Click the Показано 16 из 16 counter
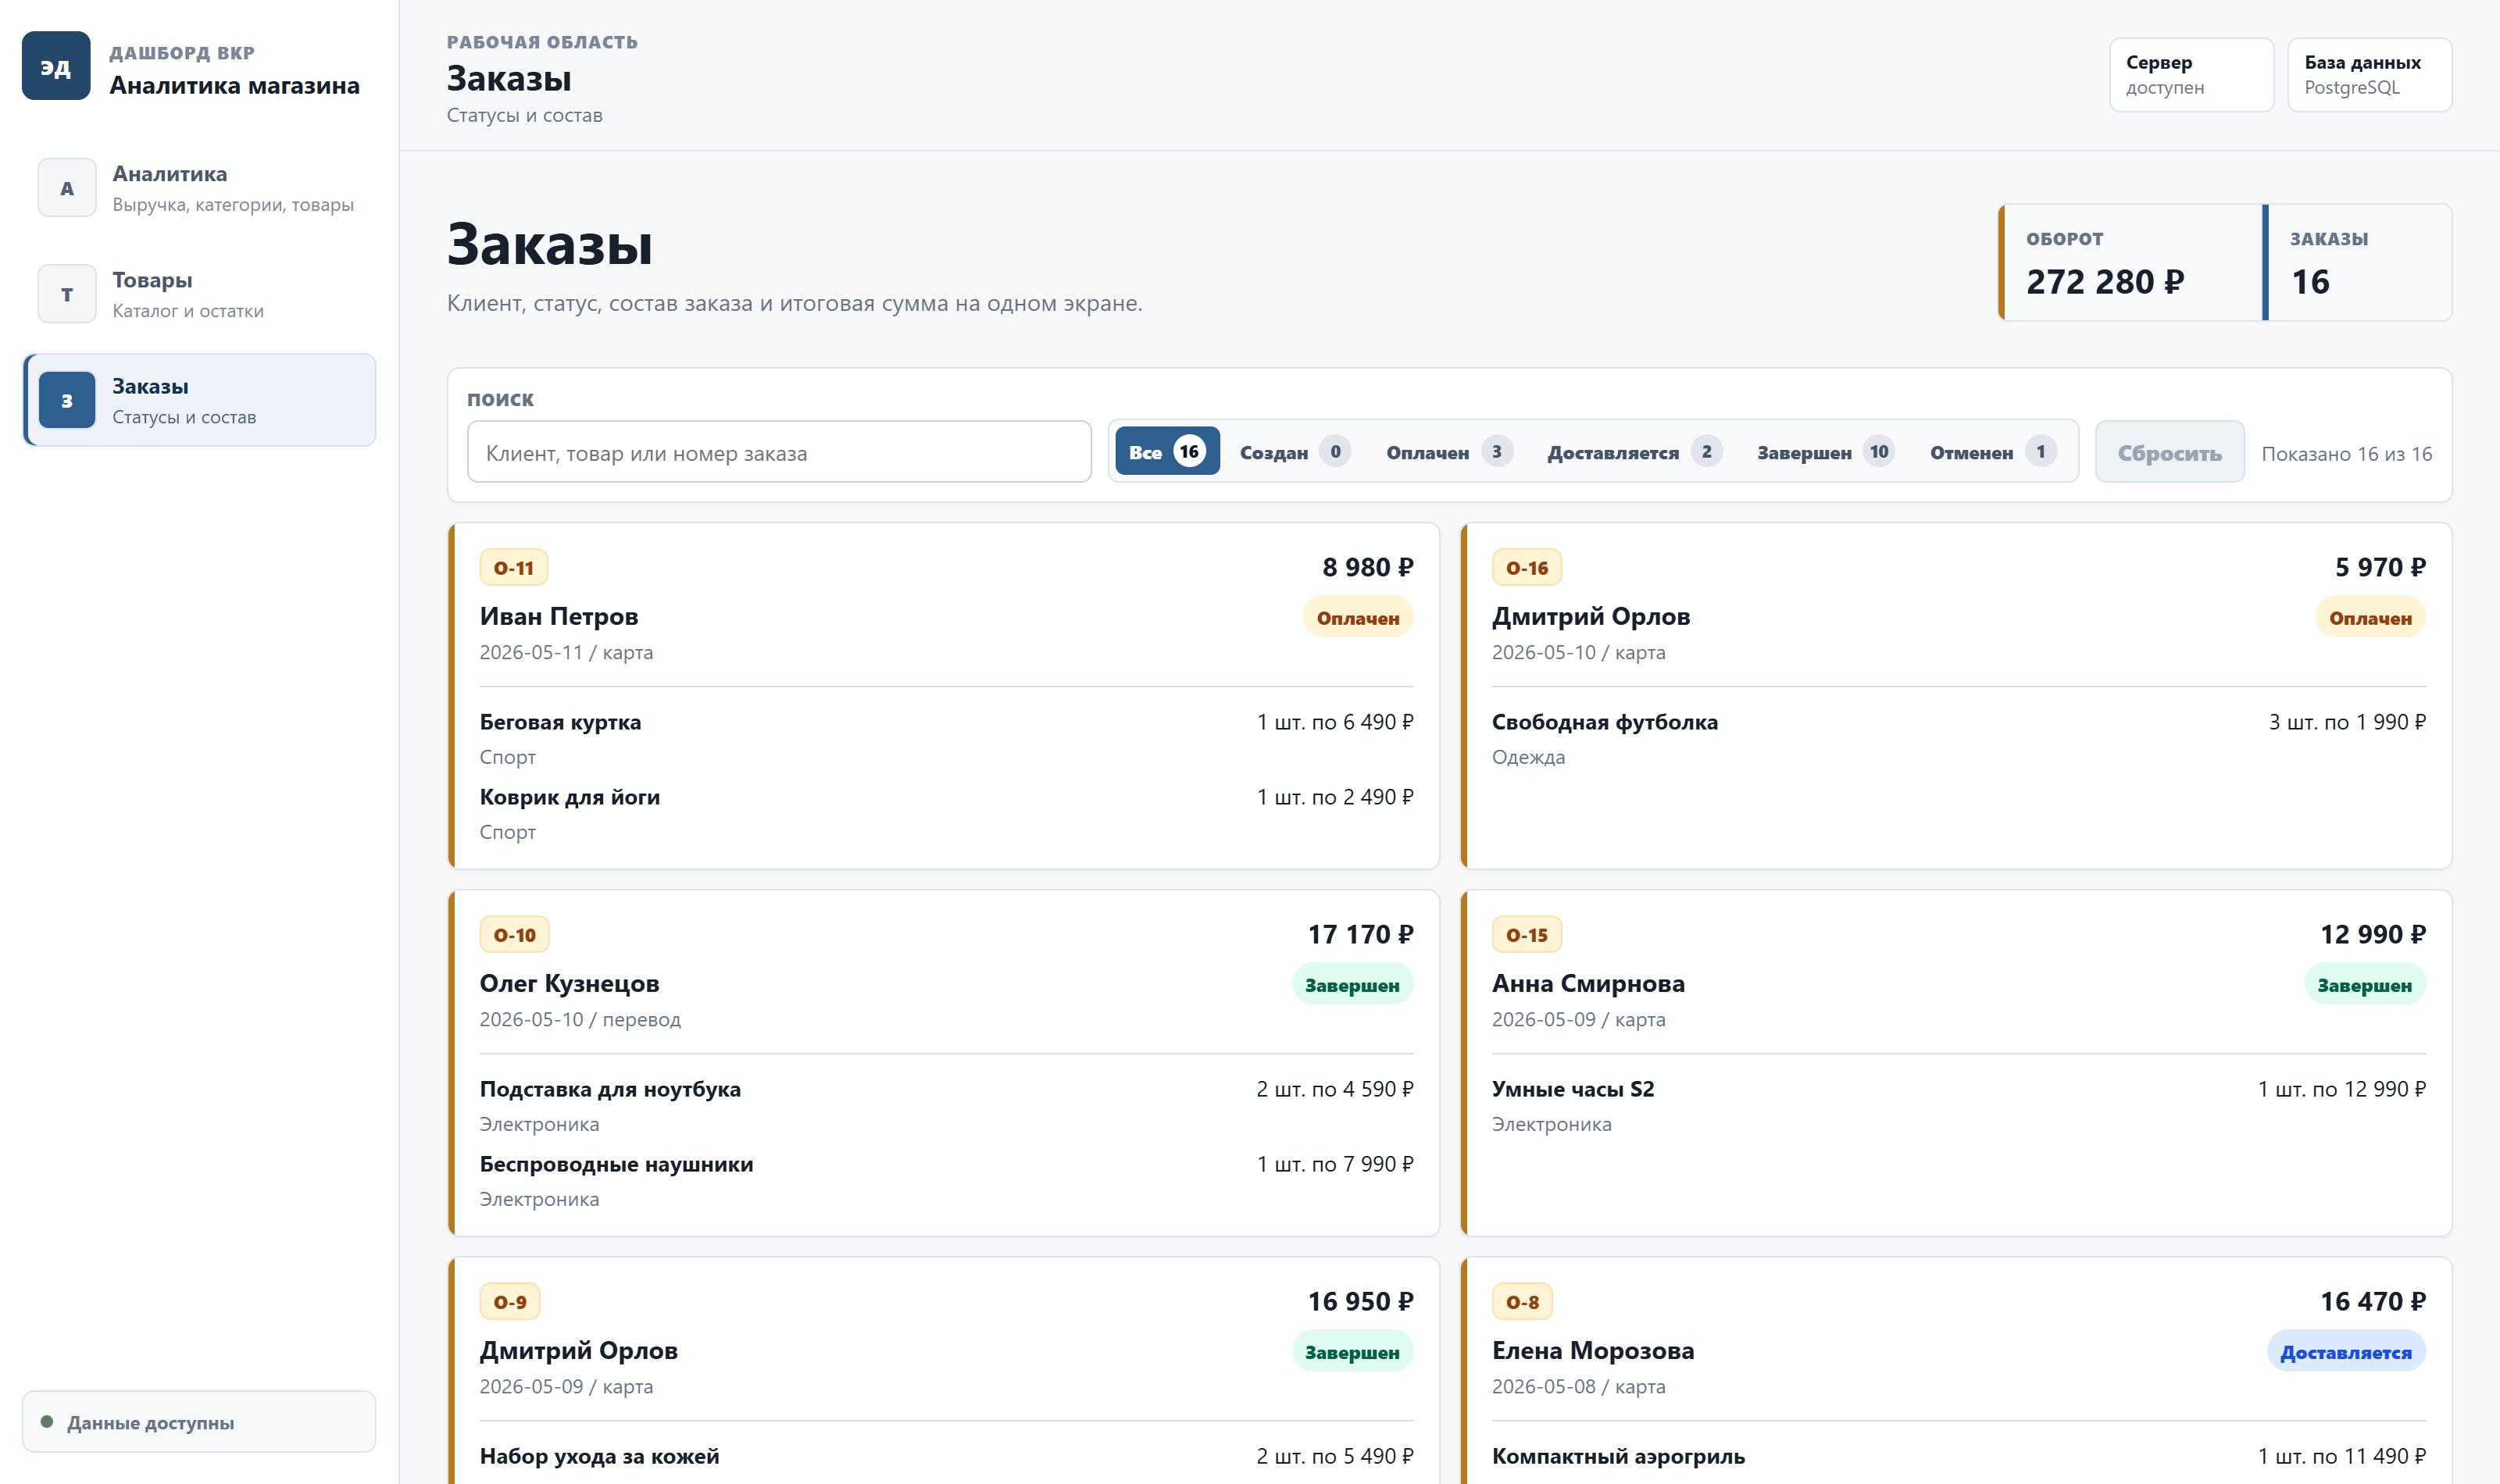Image resolution: width=2500 pixels, height=1484 pixels. click(x=2347, y=453)
